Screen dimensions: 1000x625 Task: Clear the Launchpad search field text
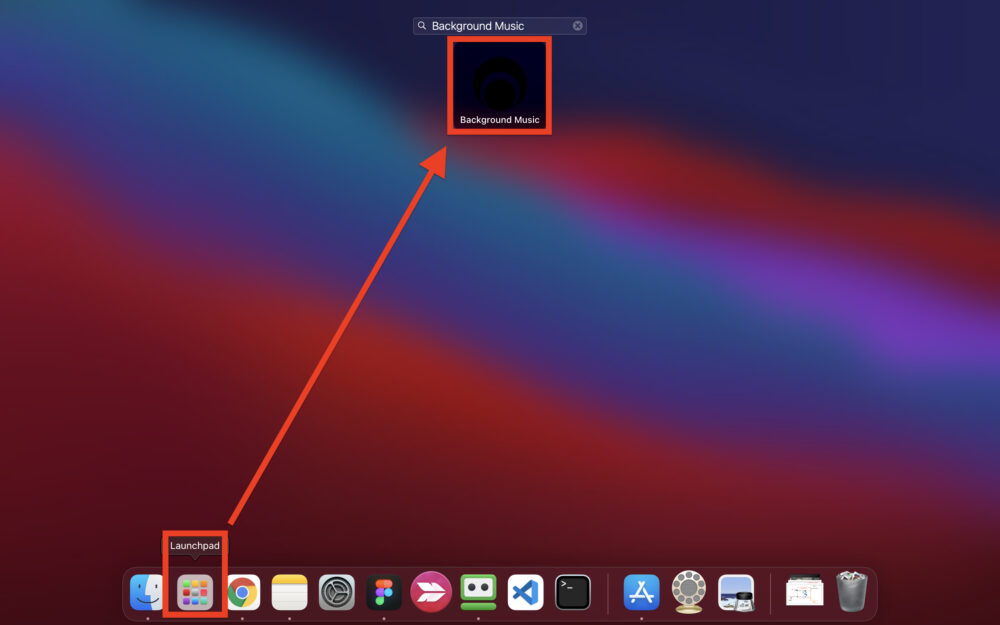[x=577, y=26]
